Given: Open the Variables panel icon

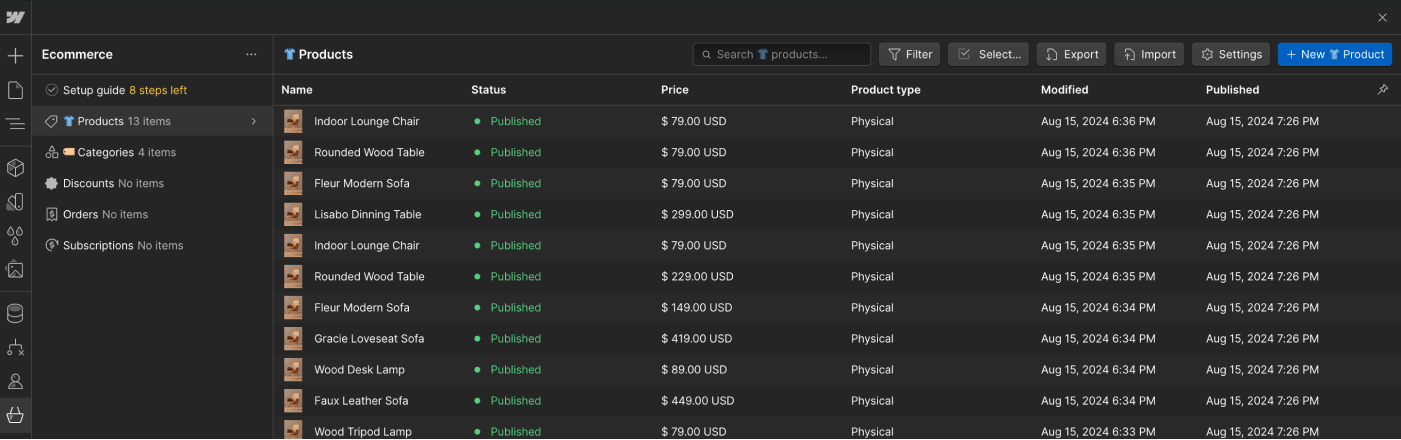Looking at the screenshot, I should pos(15,202).
